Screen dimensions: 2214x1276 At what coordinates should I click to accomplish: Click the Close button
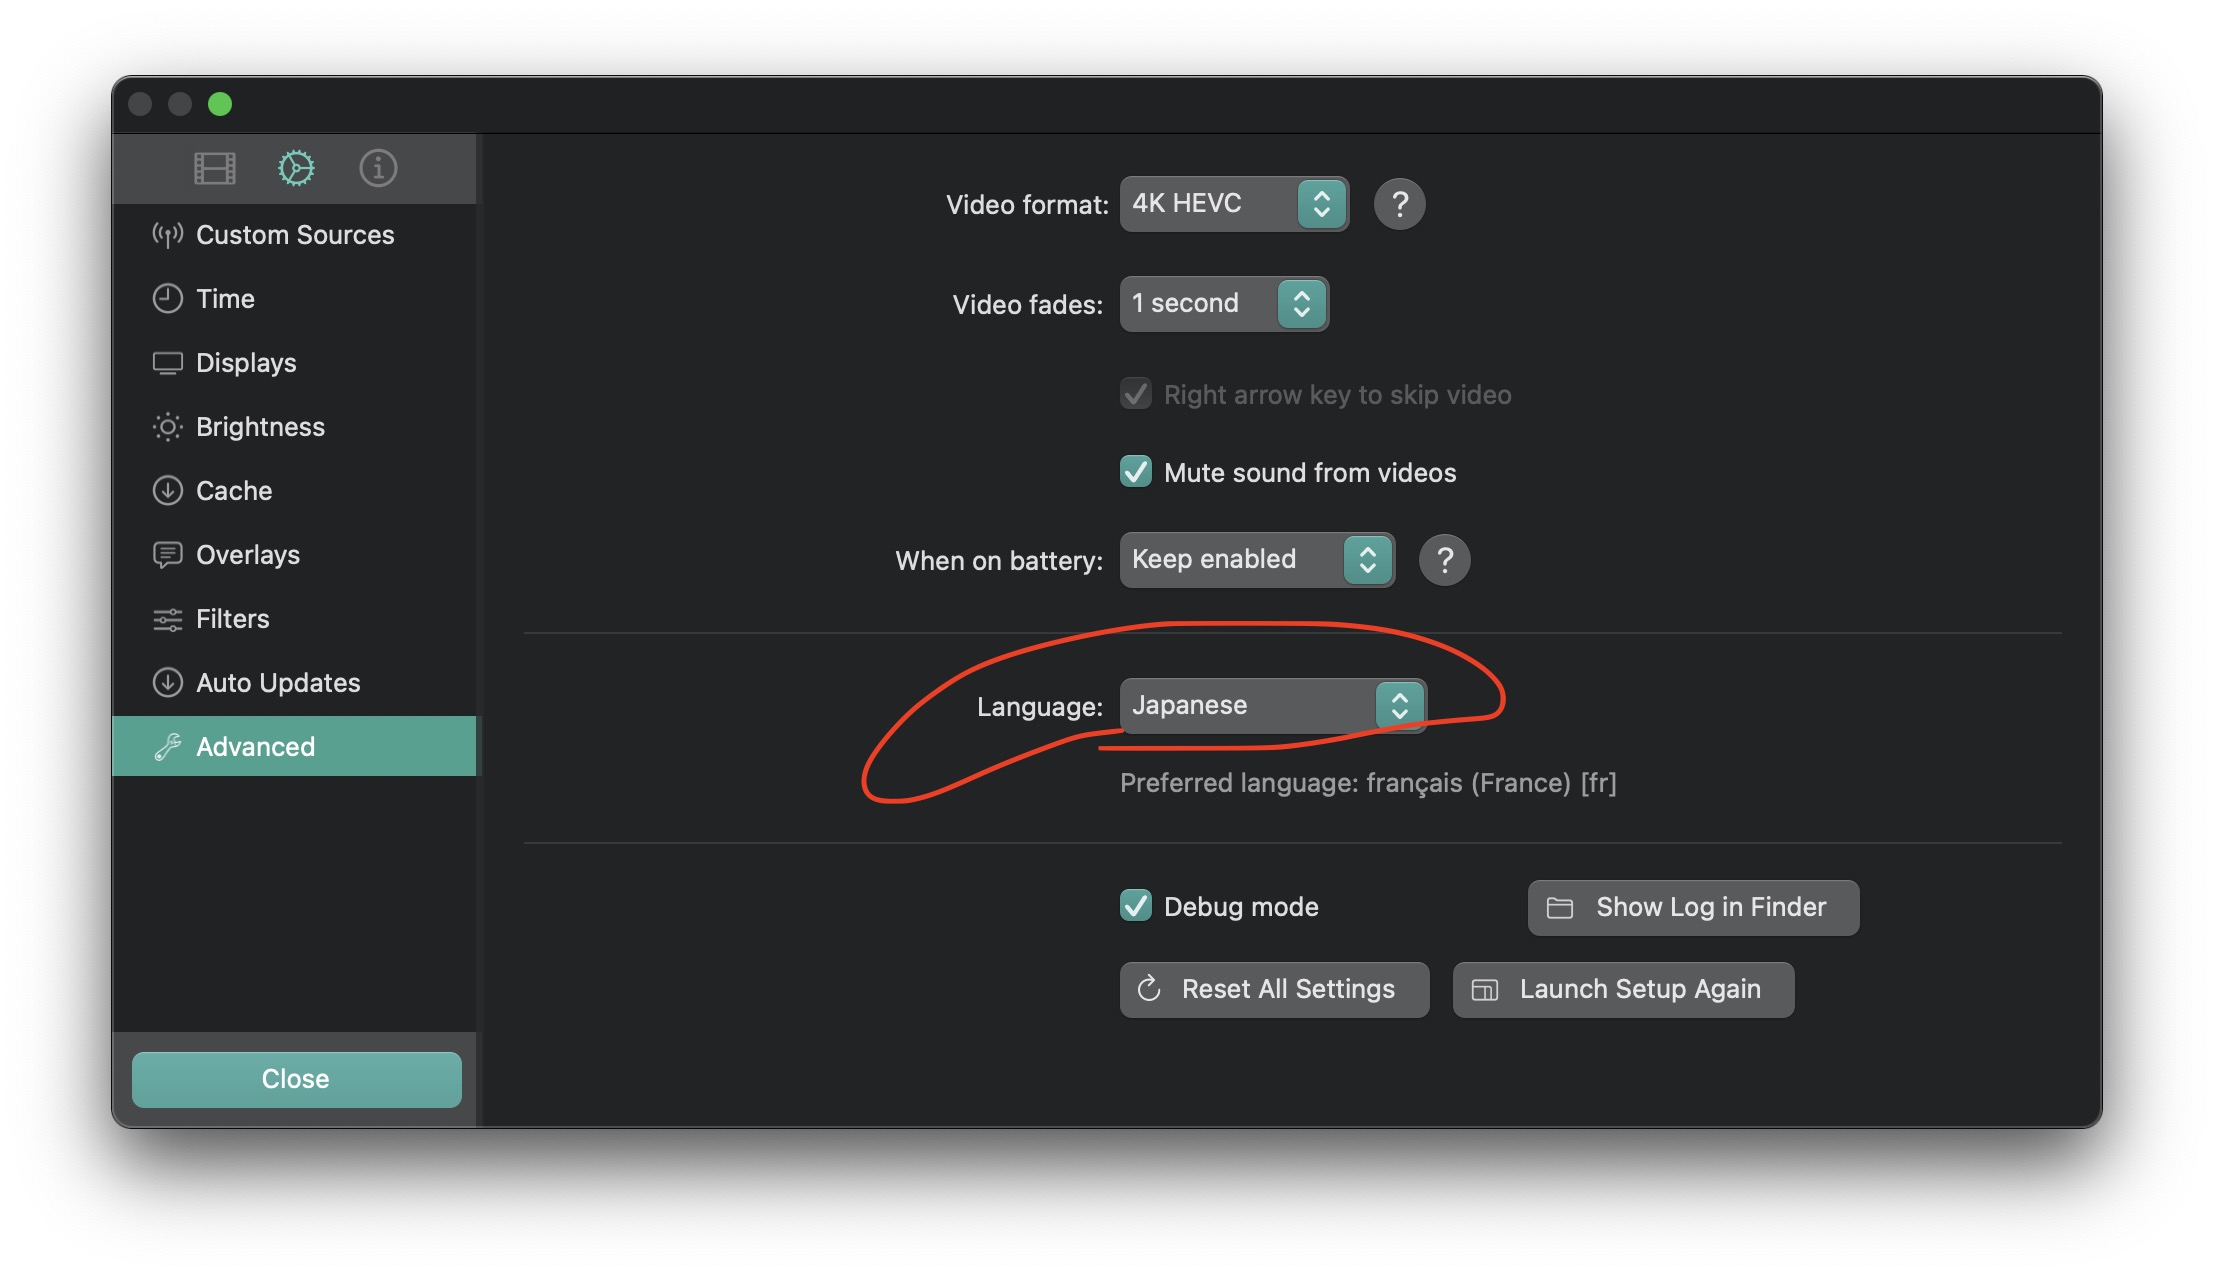[296, 1079]
